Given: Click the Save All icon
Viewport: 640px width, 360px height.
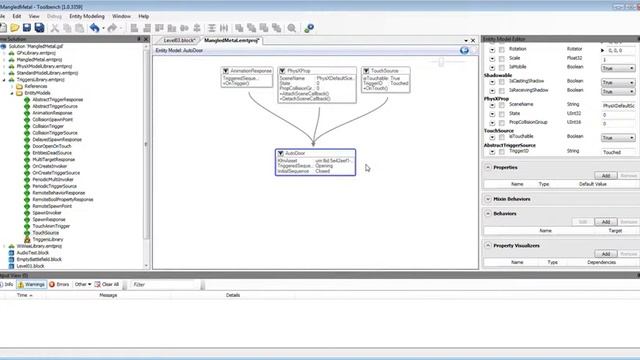Looking at the screenshot, I should (40, 28).
